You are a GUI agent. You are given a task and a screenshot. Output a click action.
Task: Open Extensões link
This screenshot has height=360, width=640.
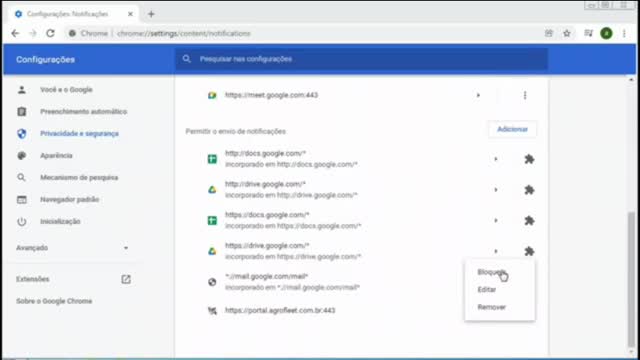pos(33,279)
